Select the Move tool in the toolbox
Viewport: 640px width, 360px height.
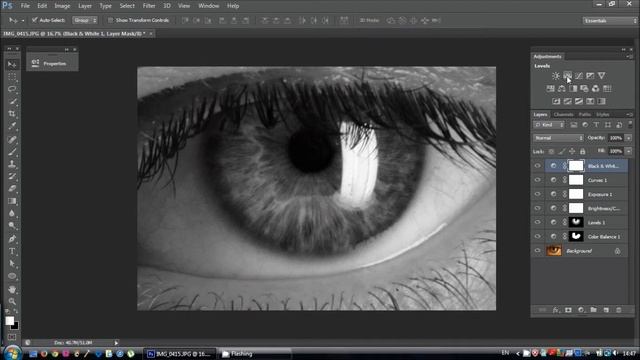click(12, 64)
